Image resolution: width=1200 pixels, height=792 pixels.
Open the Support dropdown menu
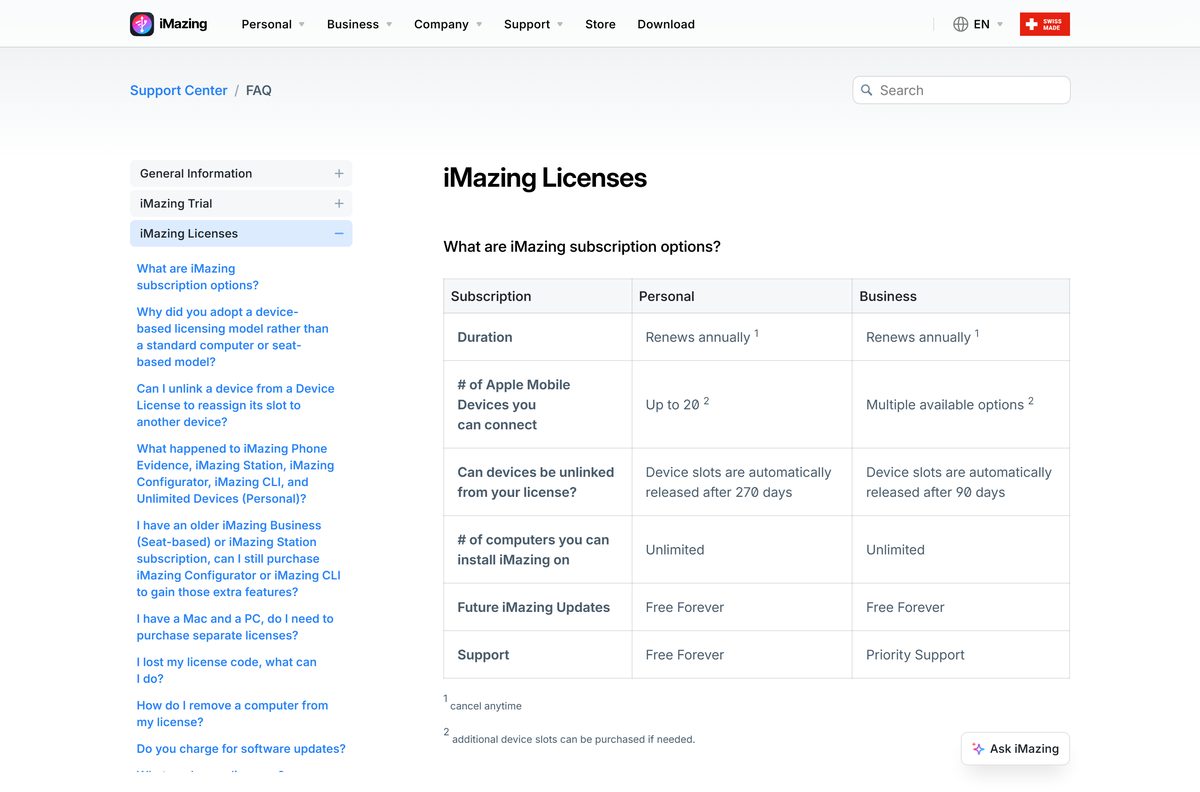533,24
